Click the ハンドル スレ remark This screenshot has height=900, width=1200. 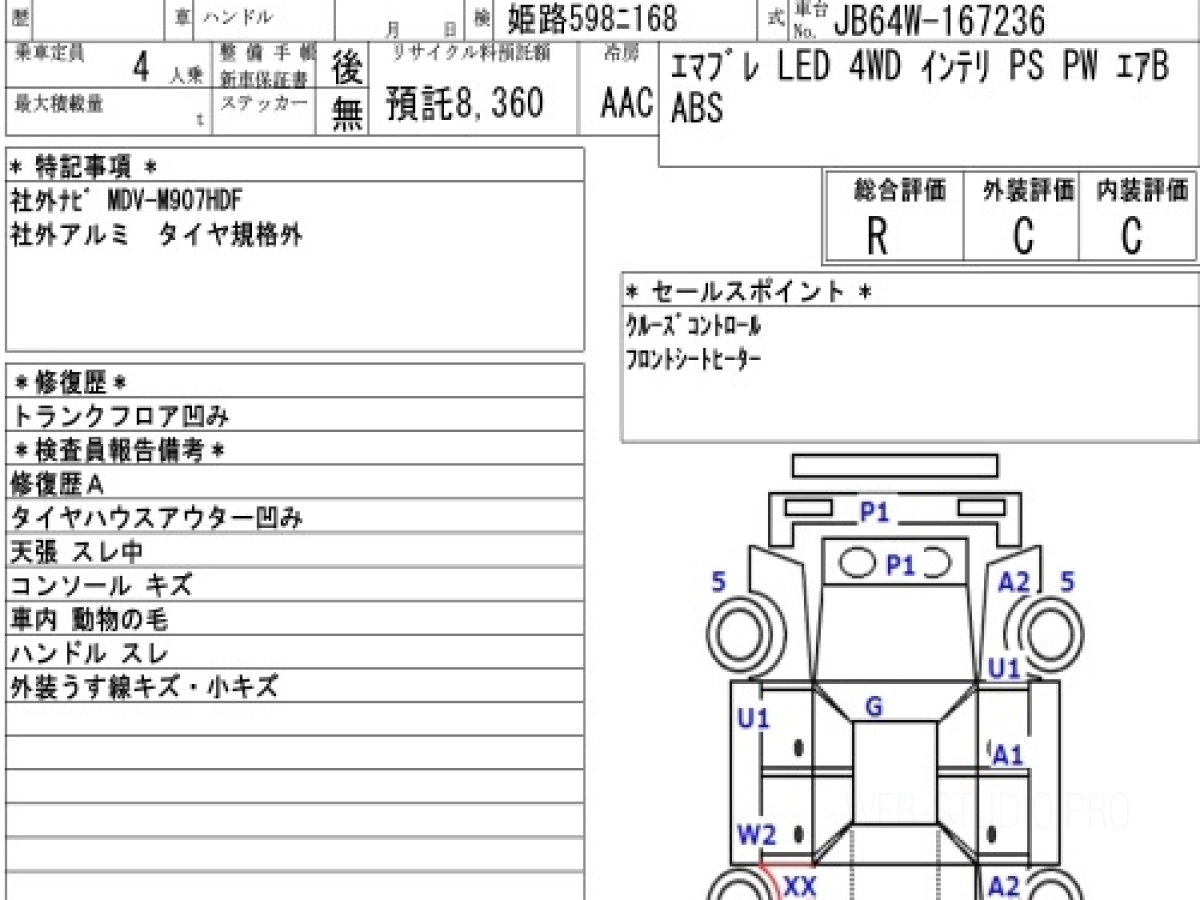click(89, 654)
